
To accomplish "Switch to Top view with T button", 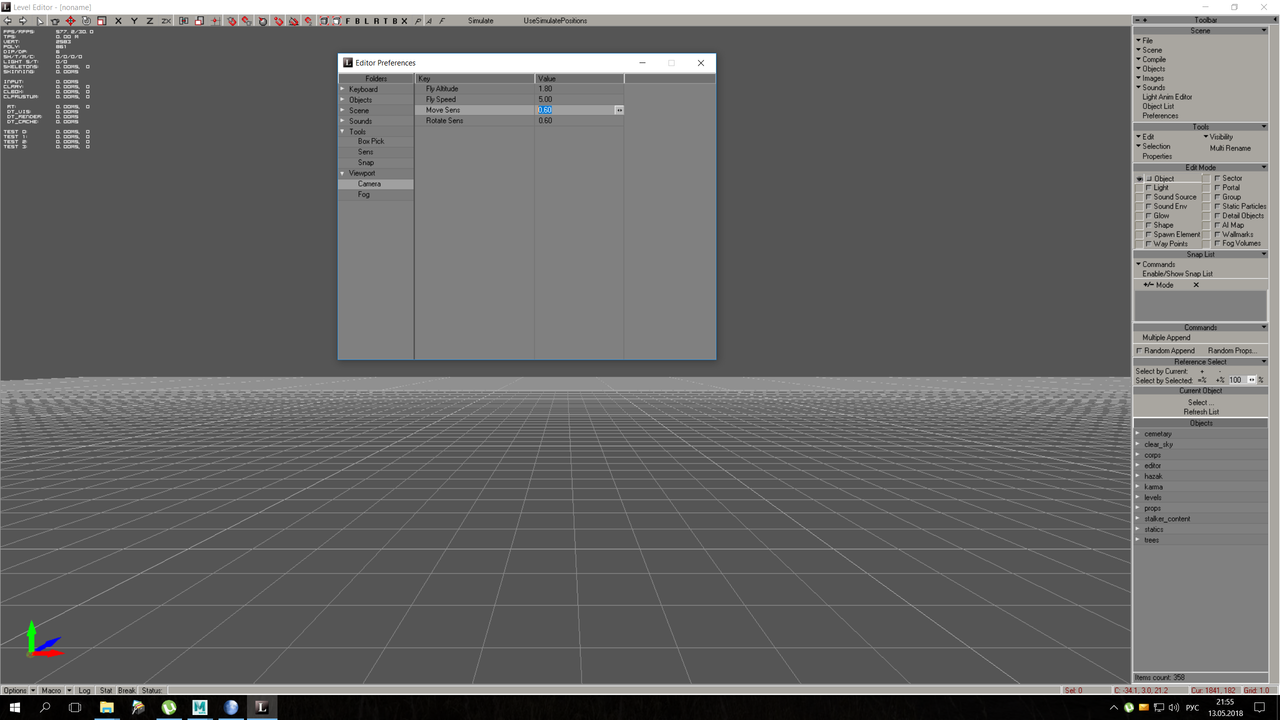I will [x=385, y=21].
